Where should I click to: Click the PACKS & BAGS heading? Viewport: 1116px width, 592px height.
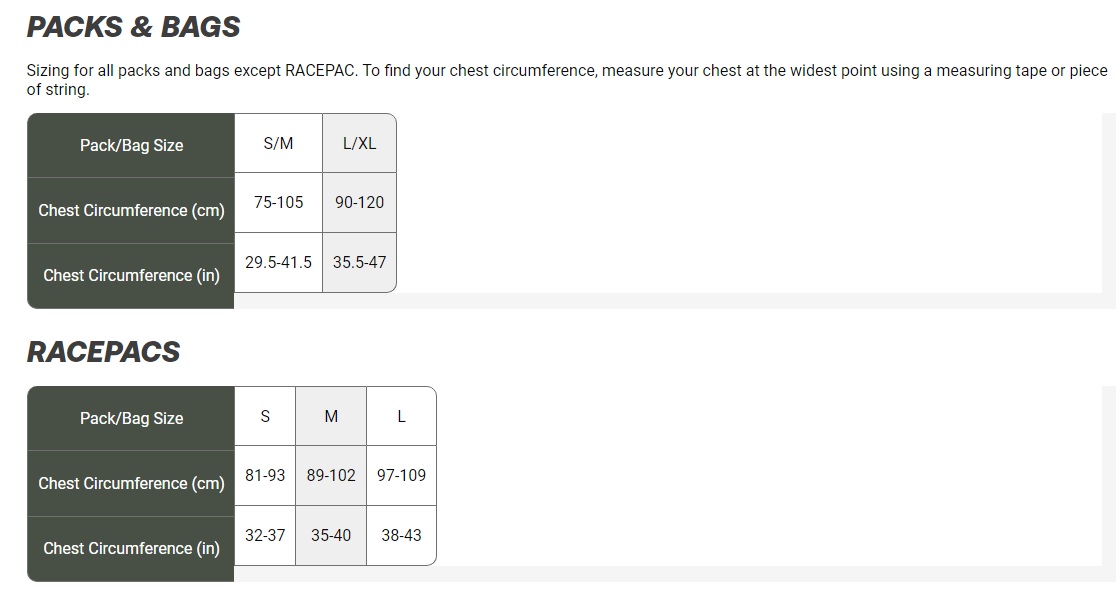point(133,27)
